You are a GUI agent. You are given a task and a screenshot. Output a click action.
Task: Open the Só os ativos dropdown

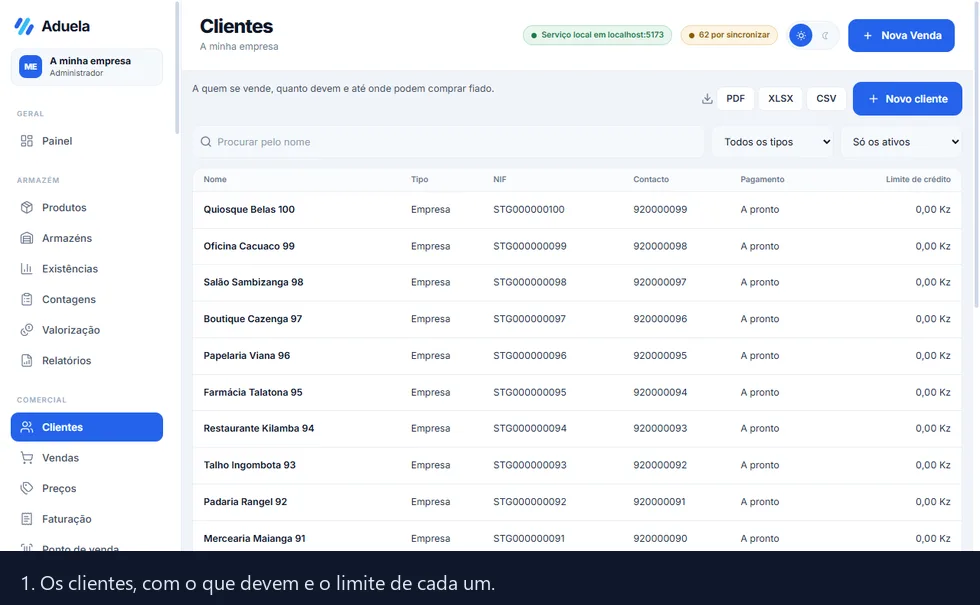point(901,142)
